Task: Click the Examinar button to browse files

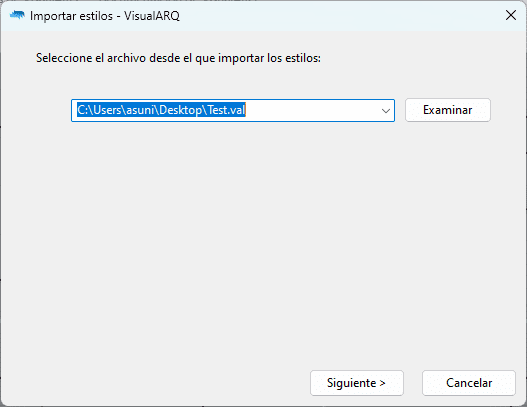Action: click(448, 110)
